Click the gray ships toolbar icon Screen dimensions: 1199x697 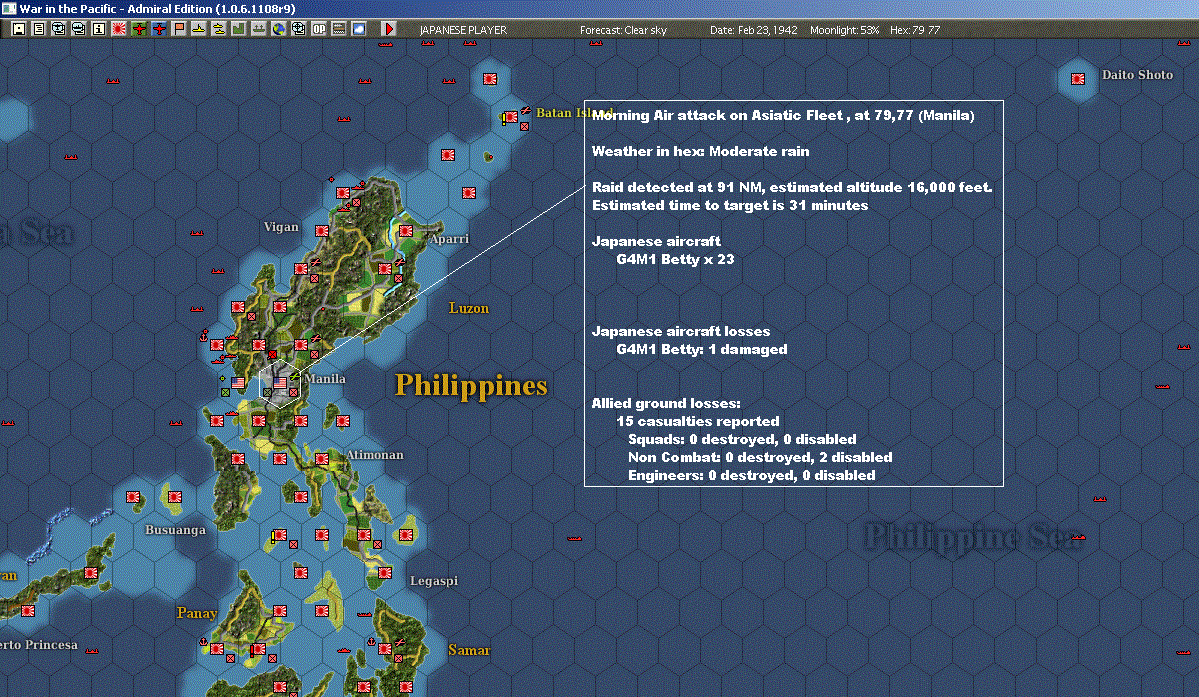pos(258,29)
